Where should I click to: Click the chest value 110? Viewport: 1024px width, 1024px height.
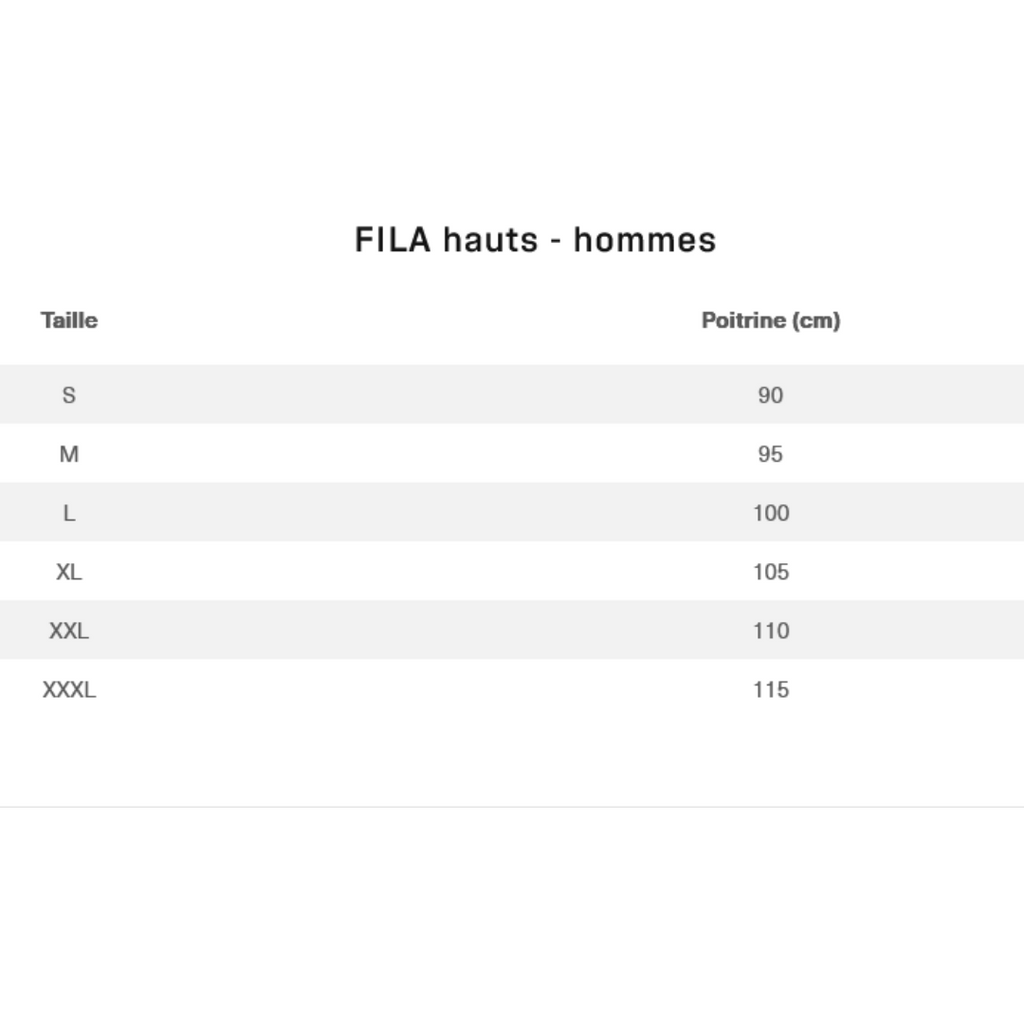[771, 631]
